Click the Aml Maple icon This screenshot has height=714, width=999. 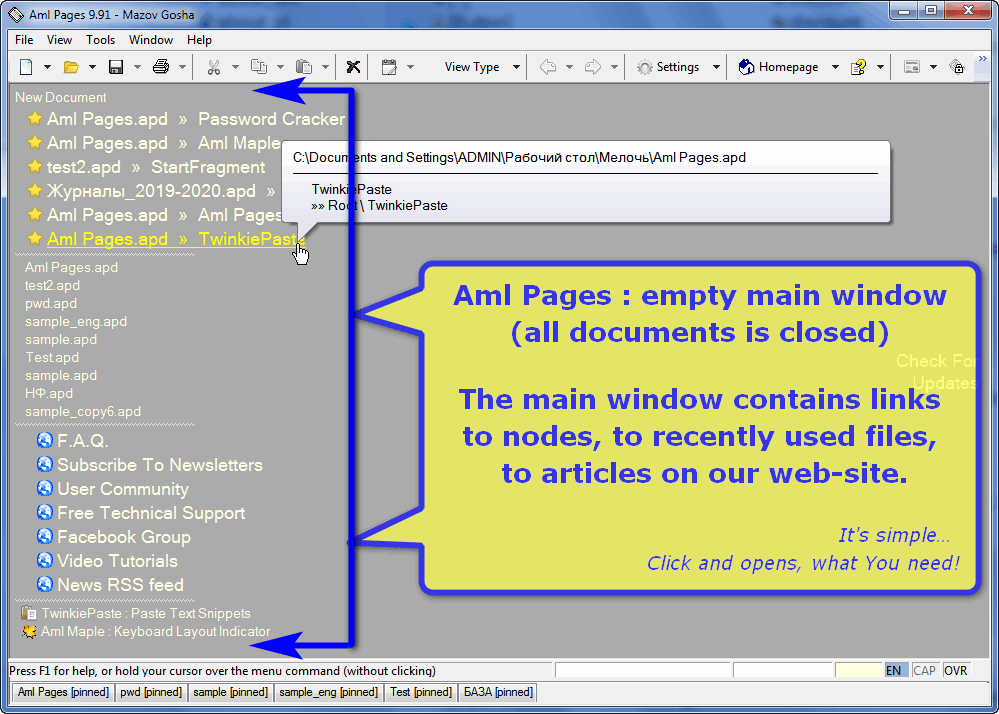[x=29, y=631]
